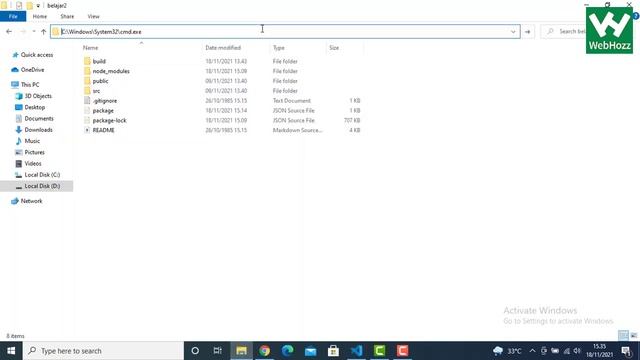The image size is (640, 360).
Task: Open Mail app from taskbar
Action: pos(310,351)
